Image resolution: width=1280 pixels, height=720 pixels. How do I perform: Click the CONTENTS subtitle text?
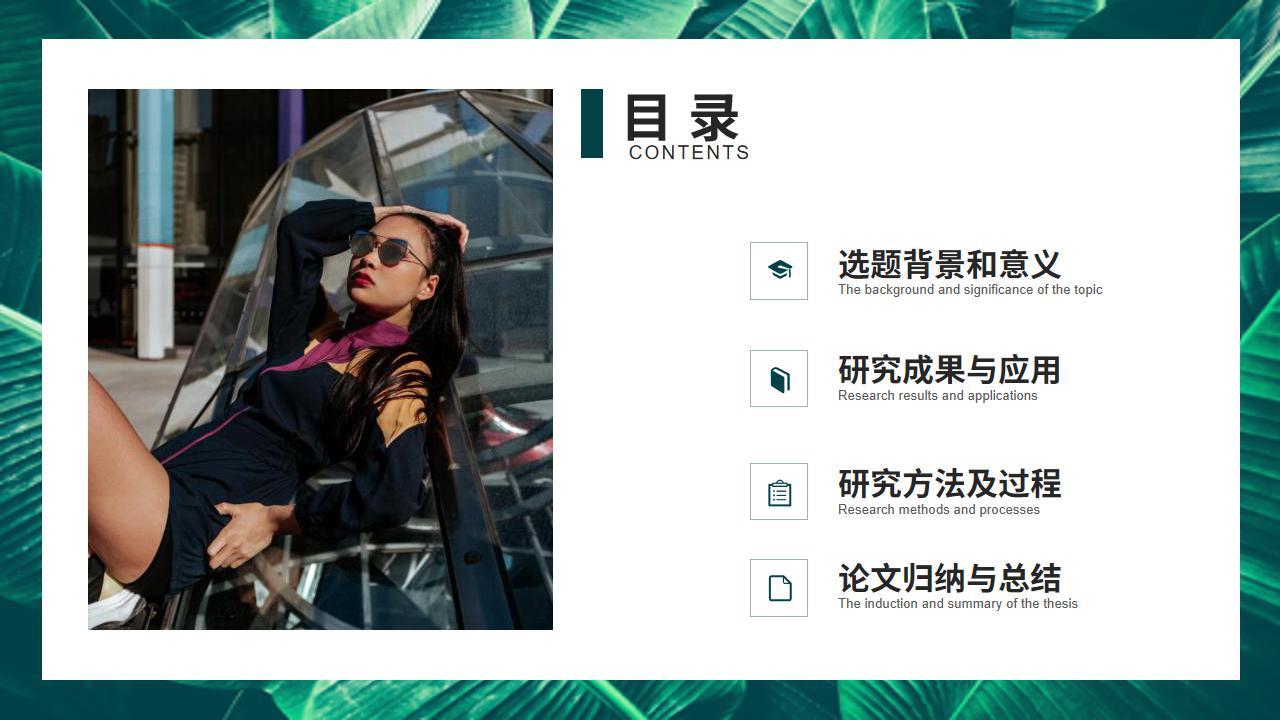pos(689,152)
